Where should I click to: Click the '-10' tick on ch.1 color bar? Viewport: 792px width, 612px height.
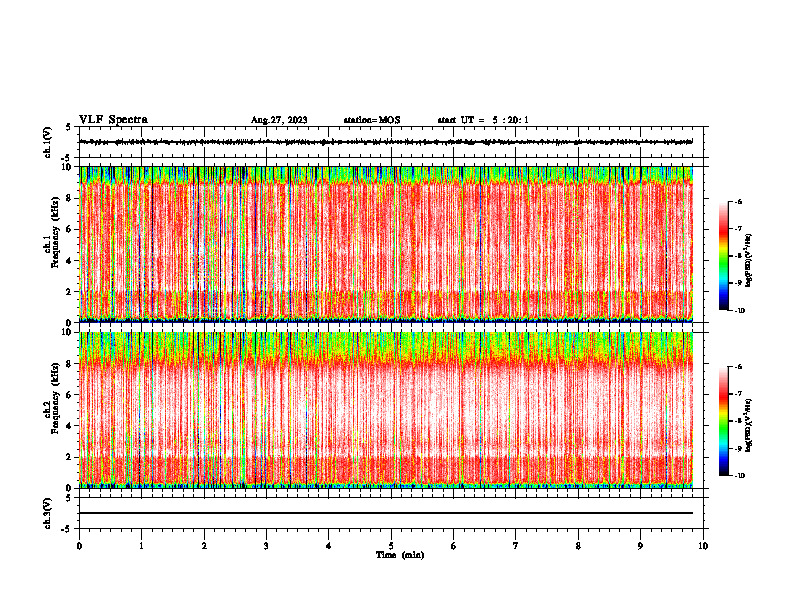click(740, 311)
